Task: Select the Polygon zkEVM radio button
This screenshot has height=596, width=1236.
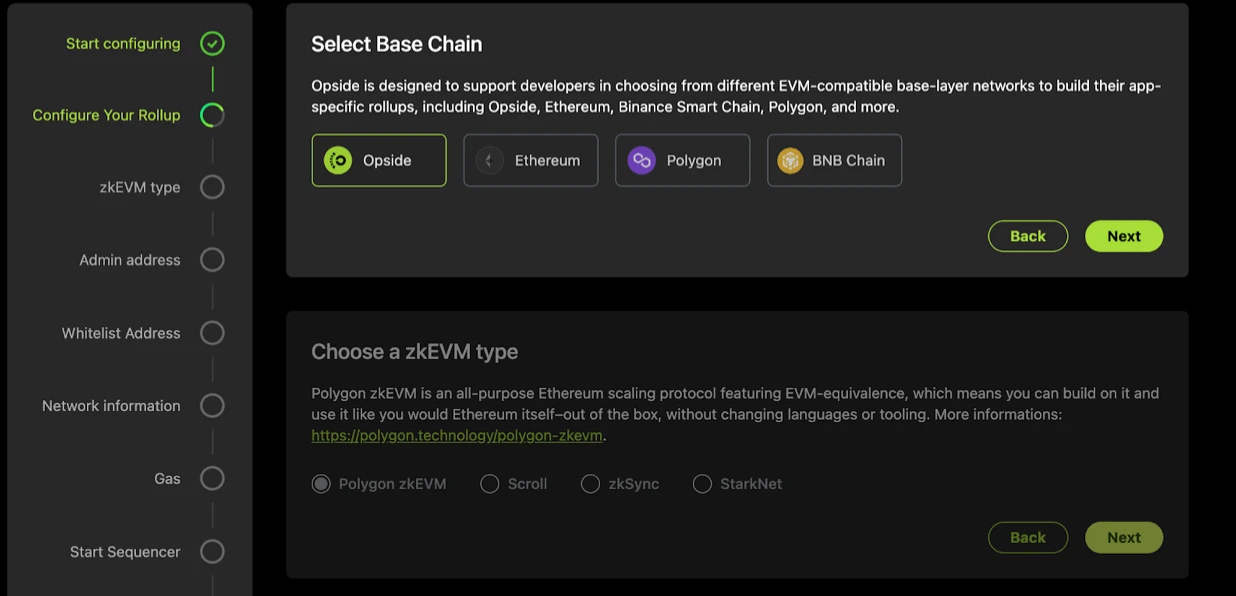Action: (x=321, y=484)
